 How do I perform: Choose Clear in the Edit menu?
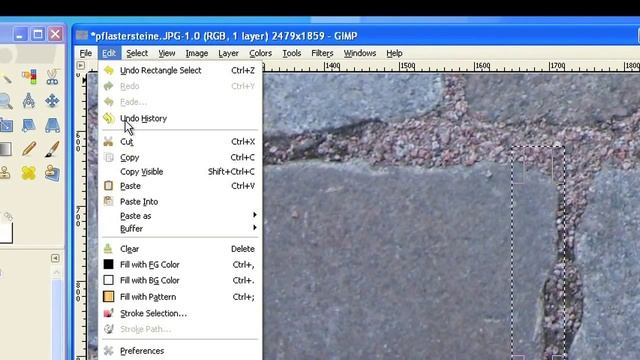point(180,249)
